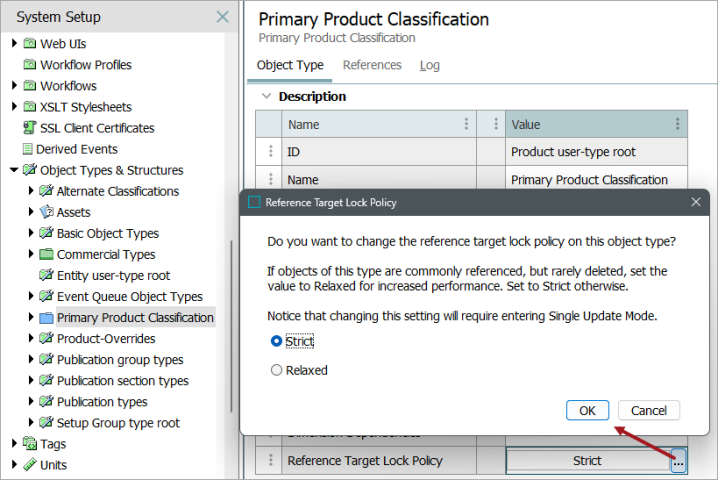
Task: Click the Web UIs folder icon
Action: coord(30,44)
